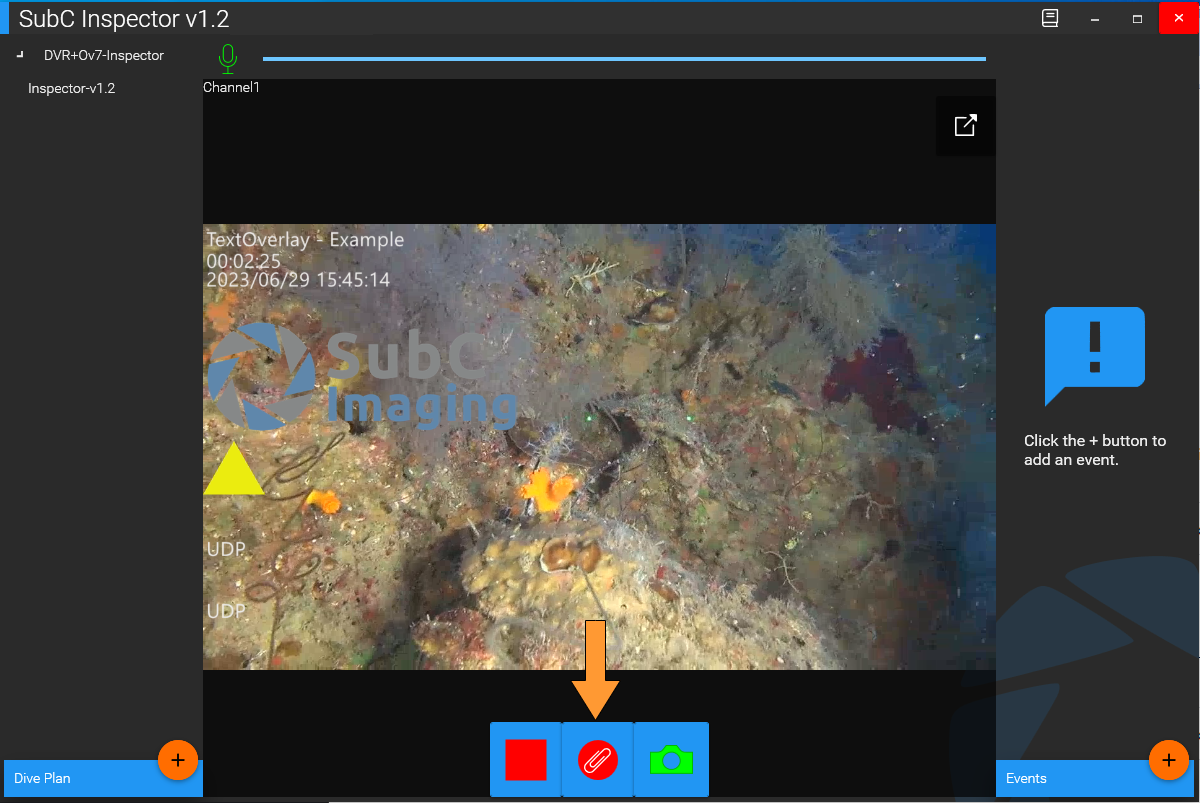Collapse the DVR+Ov7-Inspector tree node arrow
The image size is (1201, 804).
(21, 55)
